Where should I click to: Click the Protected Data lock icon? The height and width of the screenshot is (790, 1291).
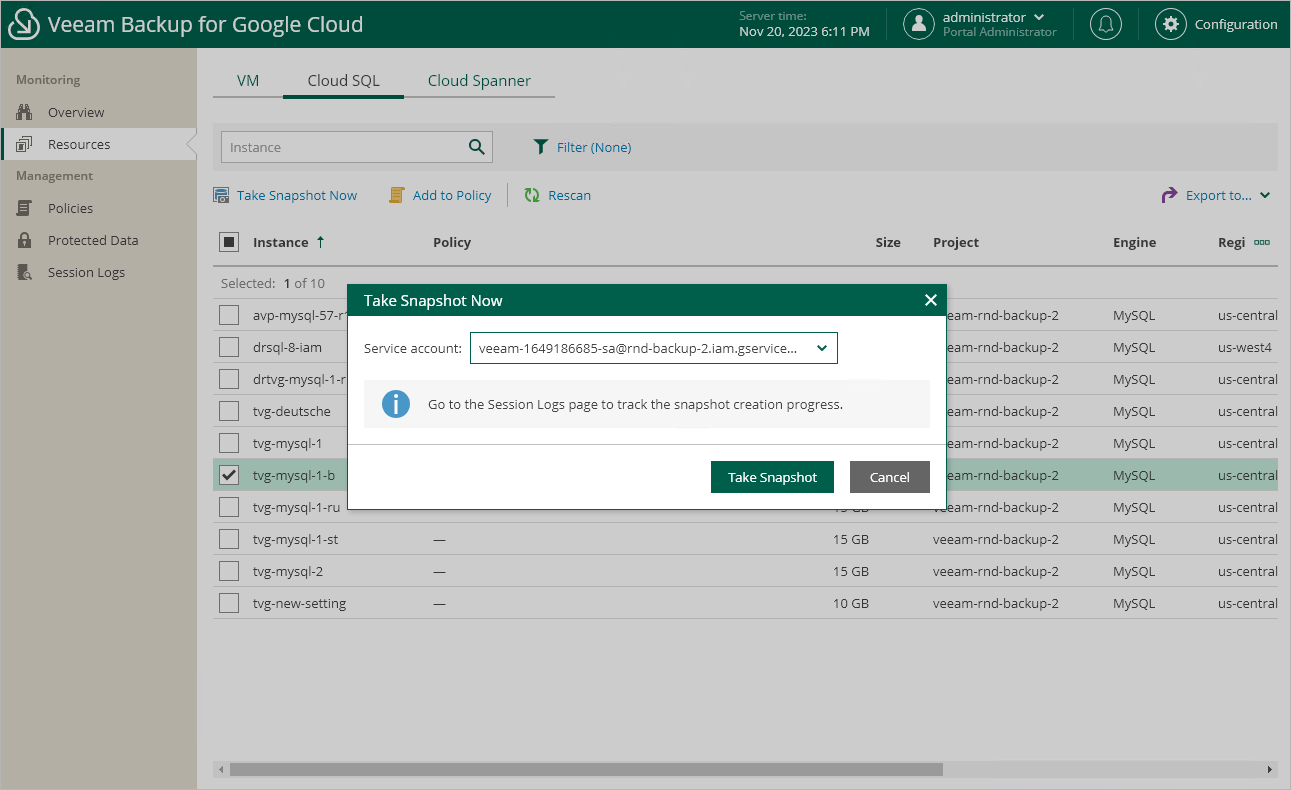[x=25, y=240]
